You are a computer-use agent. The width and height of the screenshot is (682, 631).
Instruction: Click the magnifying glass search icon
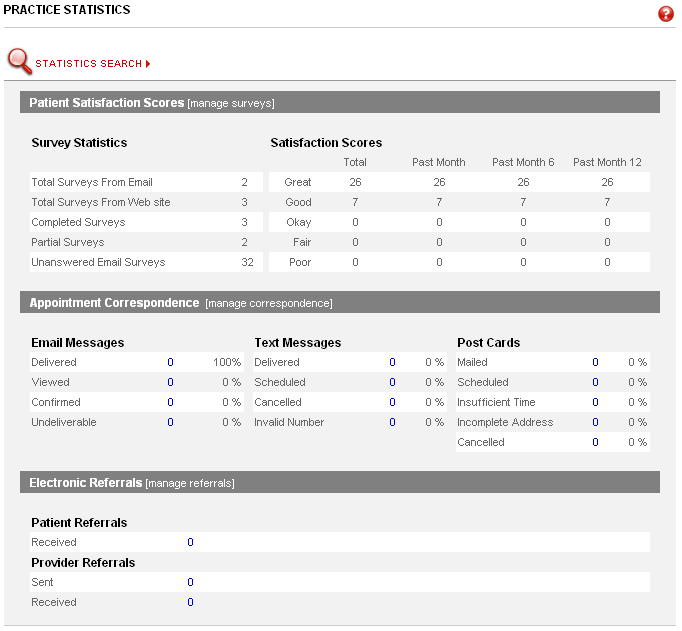point(19,62)
